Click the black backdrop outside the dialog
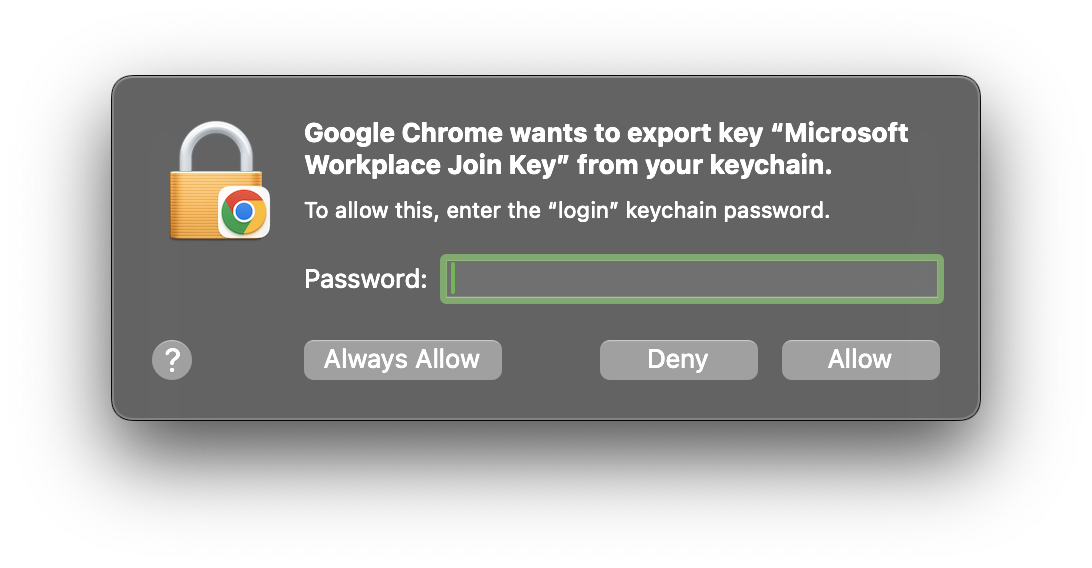This screenshot has height=568, width=1092. tap(546, 490)
